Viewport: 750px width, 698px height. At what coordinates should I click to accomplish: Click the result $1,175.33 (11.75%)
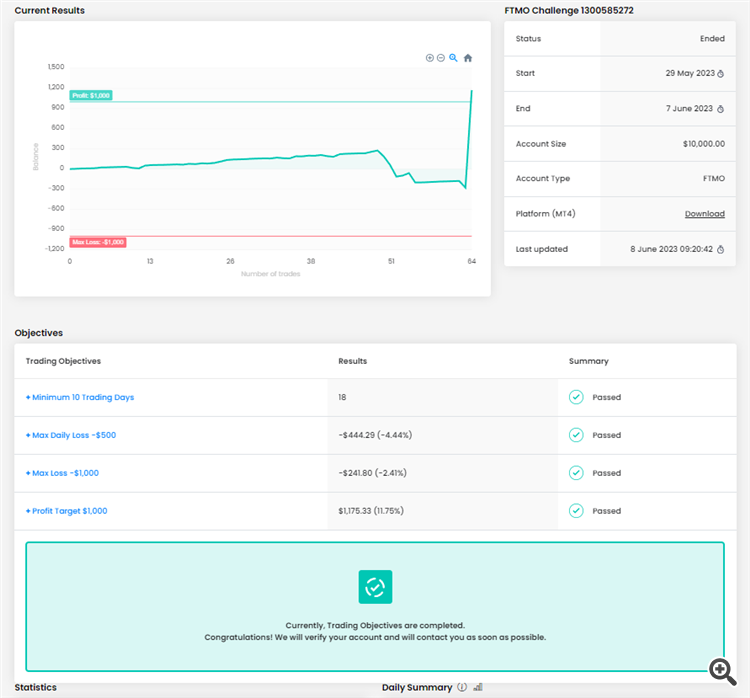point(371,510)
